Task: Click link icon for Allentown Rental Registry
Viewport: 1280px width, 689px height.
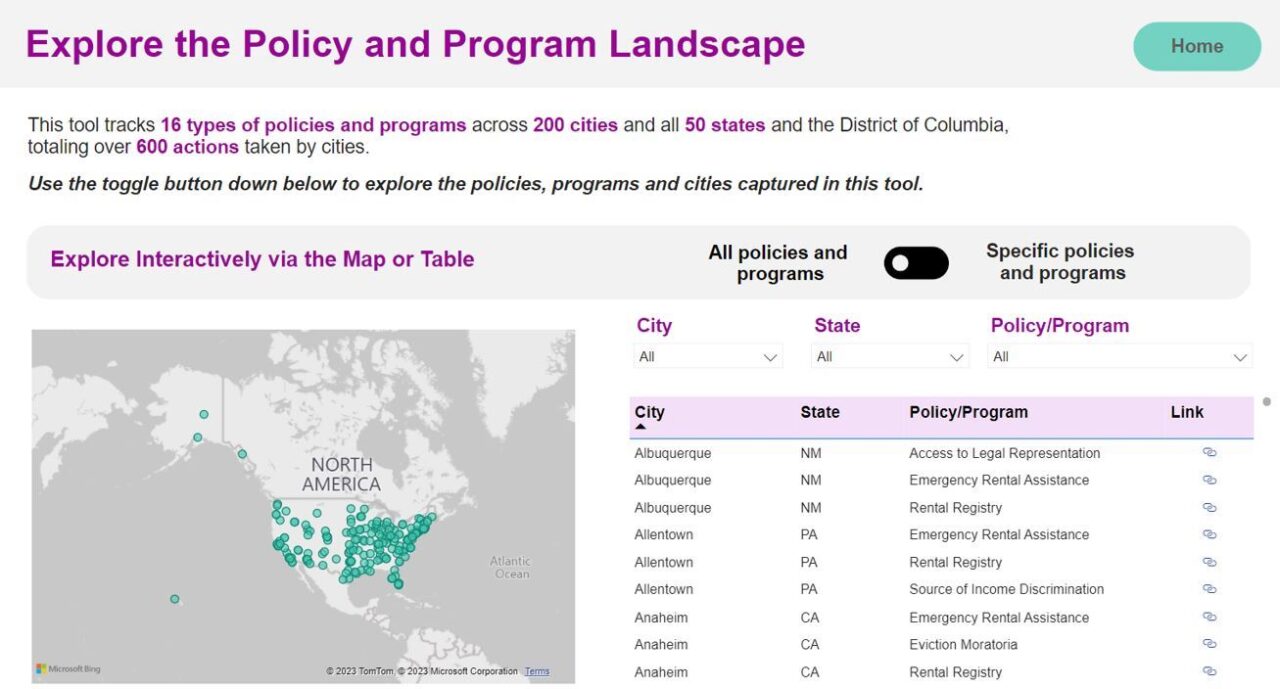Action: pos(1209,562)
